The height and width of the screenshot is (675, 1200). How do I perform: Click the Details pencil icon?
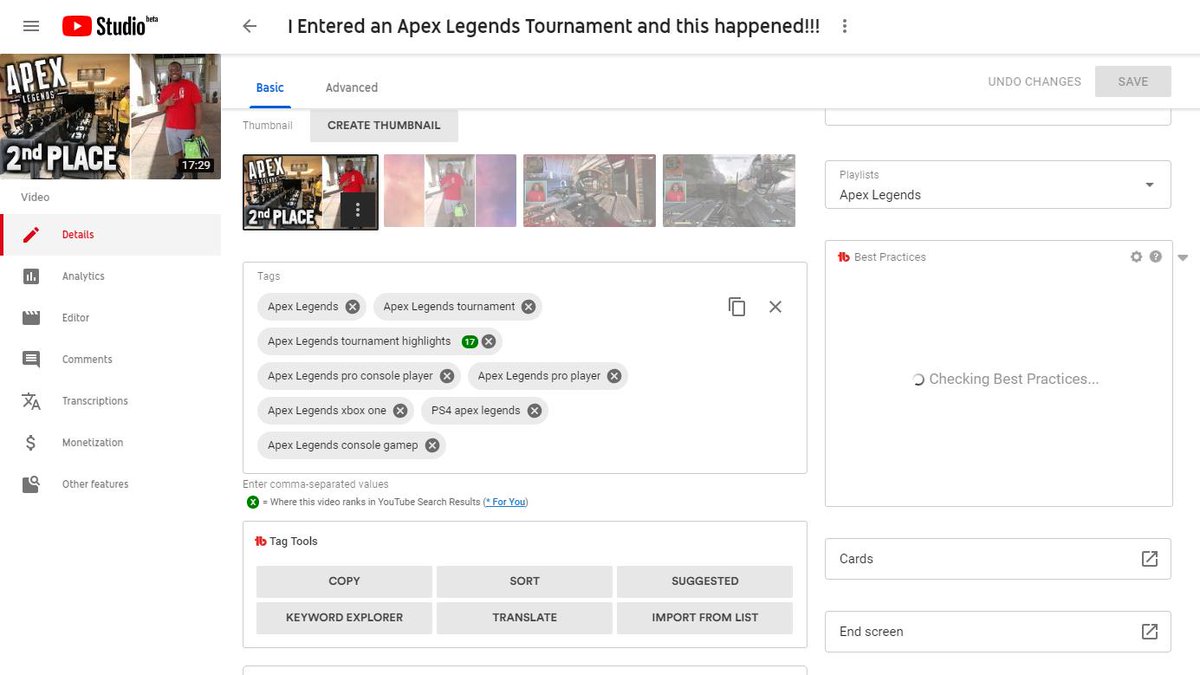tap(31, 235)
